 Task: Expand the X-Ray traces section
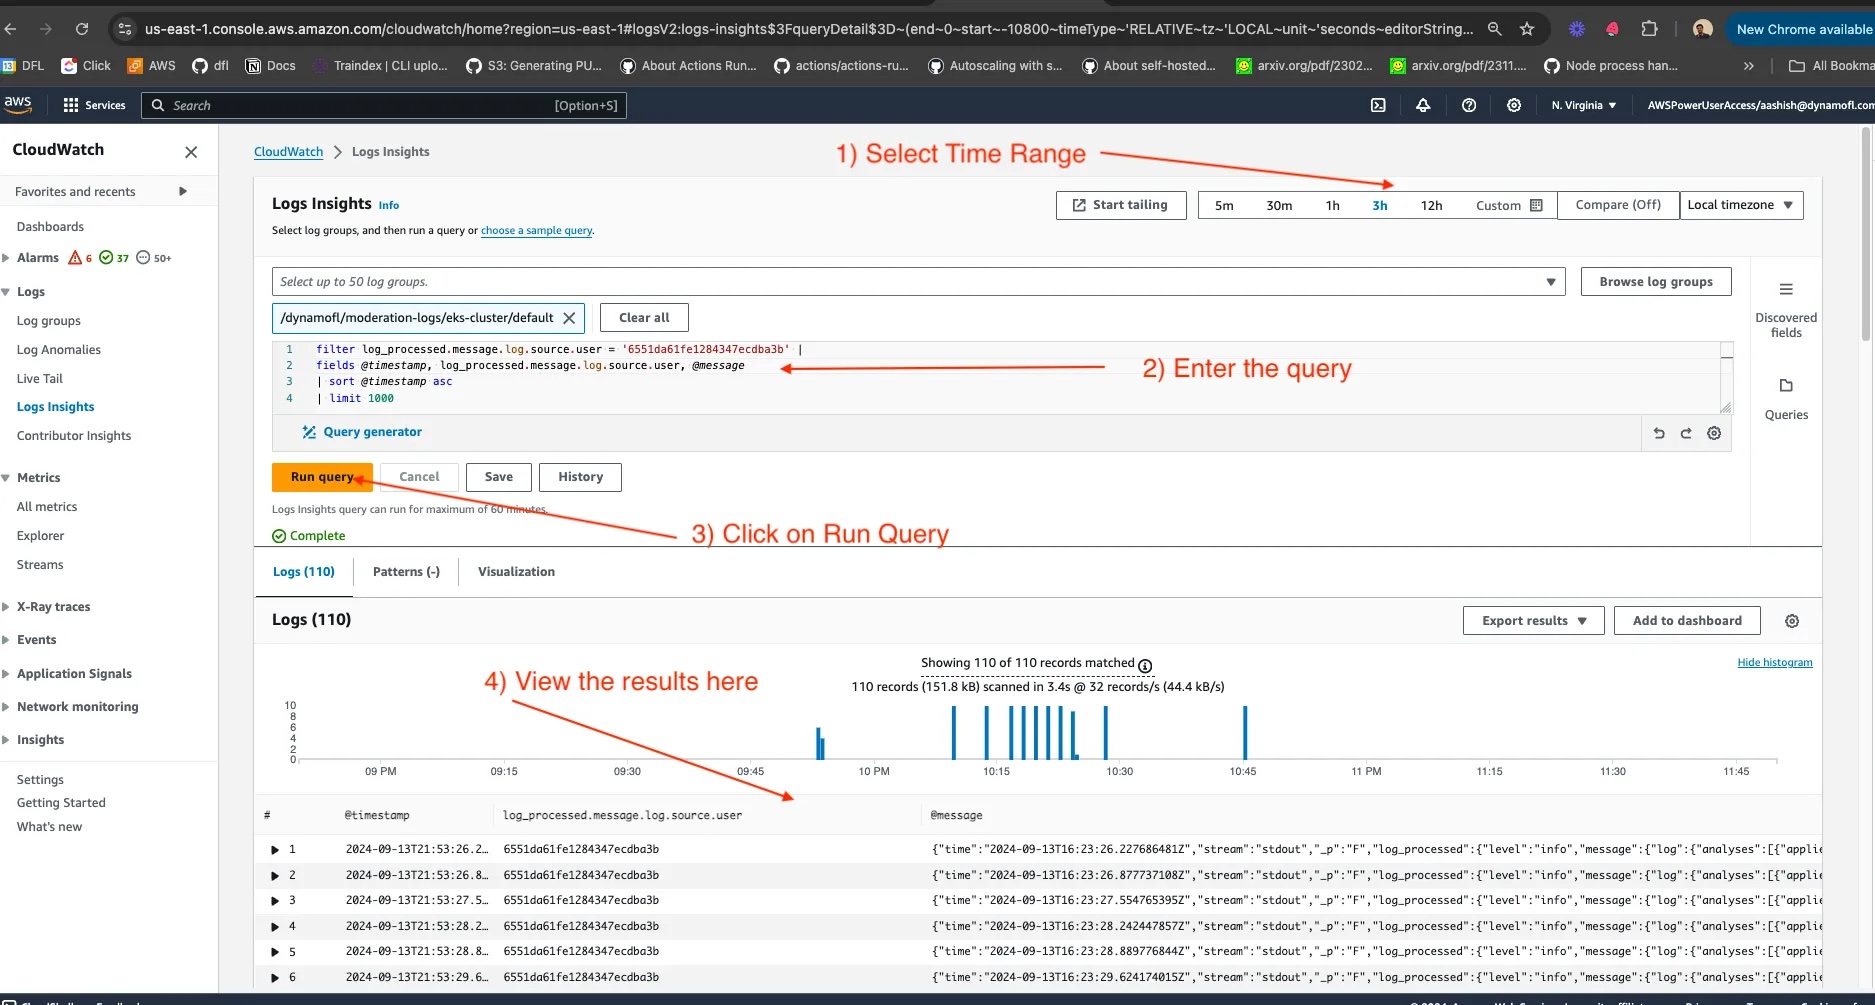[6, 607]
